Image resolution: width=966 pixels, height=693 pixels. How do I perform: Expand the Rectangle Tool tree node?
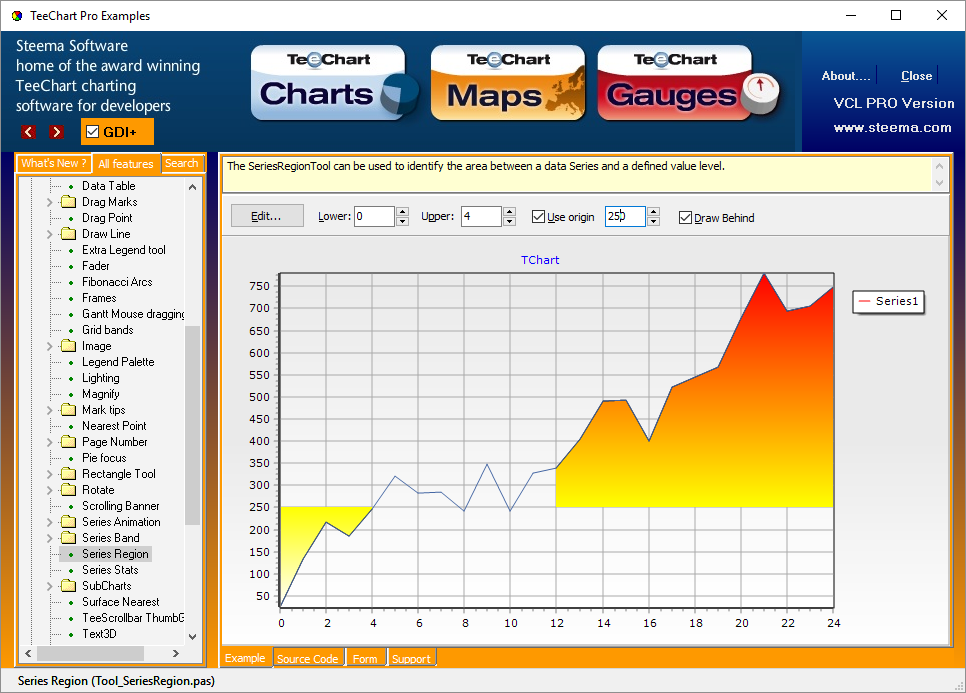(x=49, y=474)
